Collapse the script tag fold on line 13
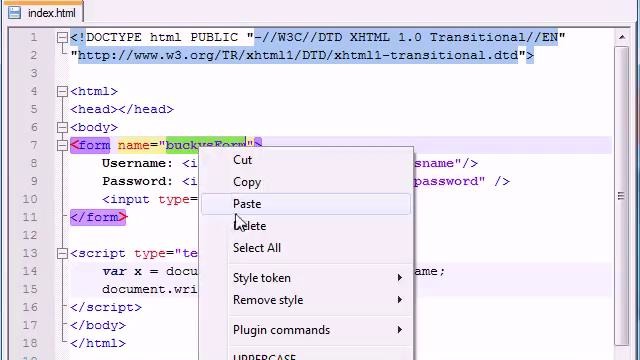This screenshot has height=360, width=640. click(62, 253)
